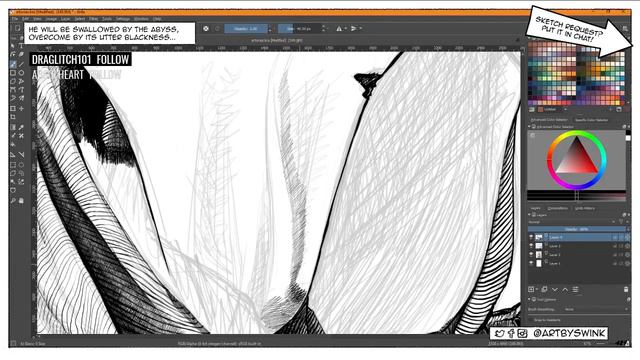Toggle visibility of third layer row
Image resolution: width=640 pixels, height=360 pixels.
pyautogui.click(x=531, y=255)
